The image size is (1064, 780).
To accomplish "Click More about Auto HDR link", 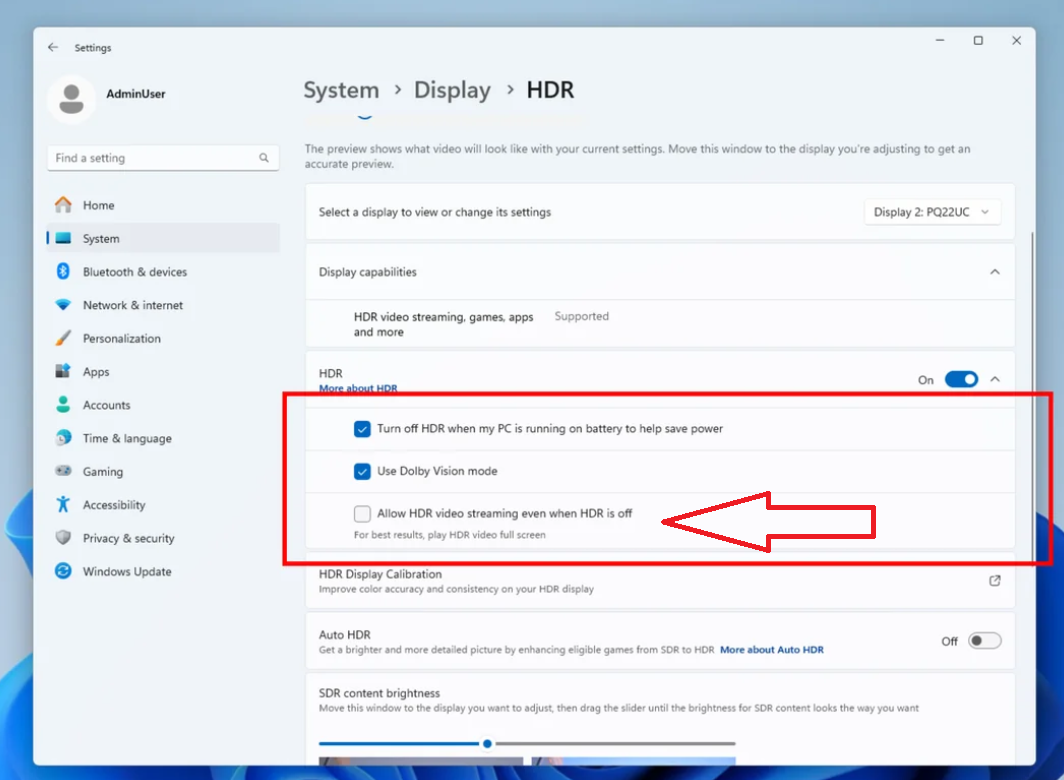I will (x=772, y=650).
